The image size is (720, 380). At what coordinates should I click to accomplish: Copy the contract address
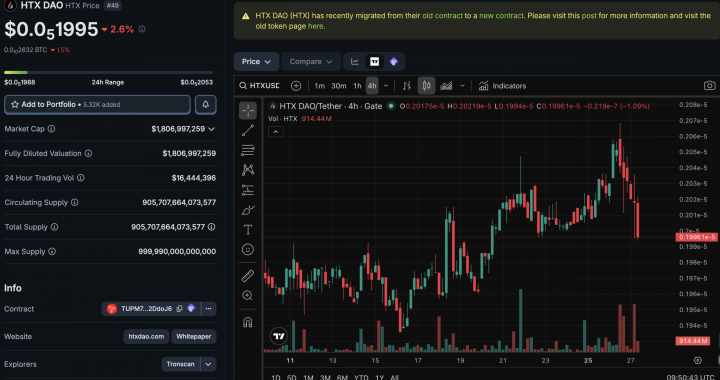(x=180, y=309)
